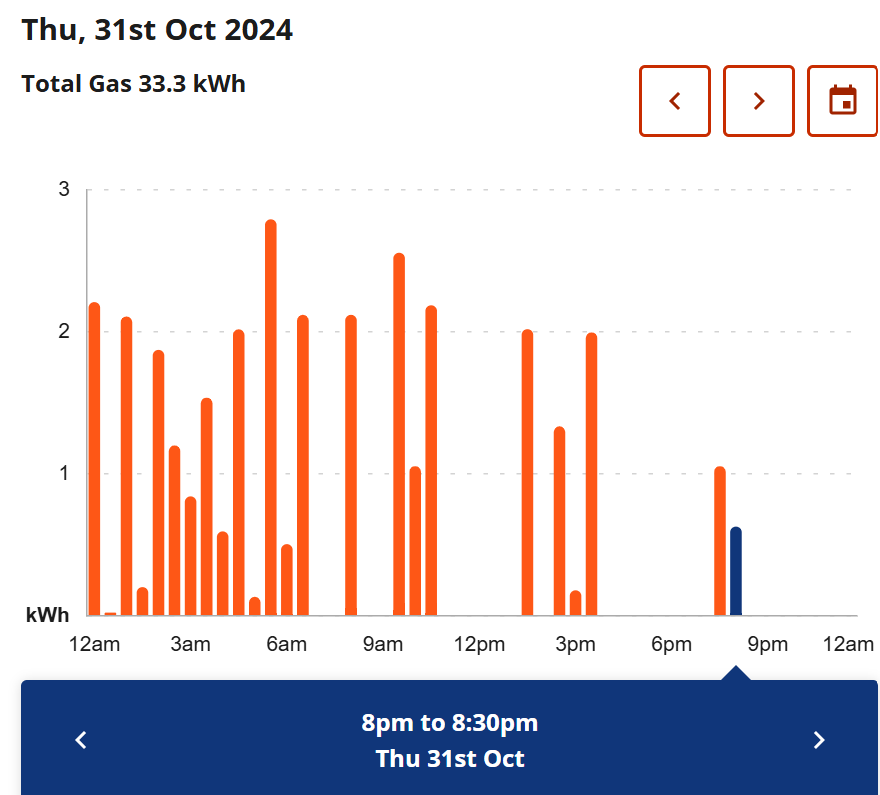Click the "Thu, 31st Oct 2024" date heading
880x795 pixels.
point(157,30)
